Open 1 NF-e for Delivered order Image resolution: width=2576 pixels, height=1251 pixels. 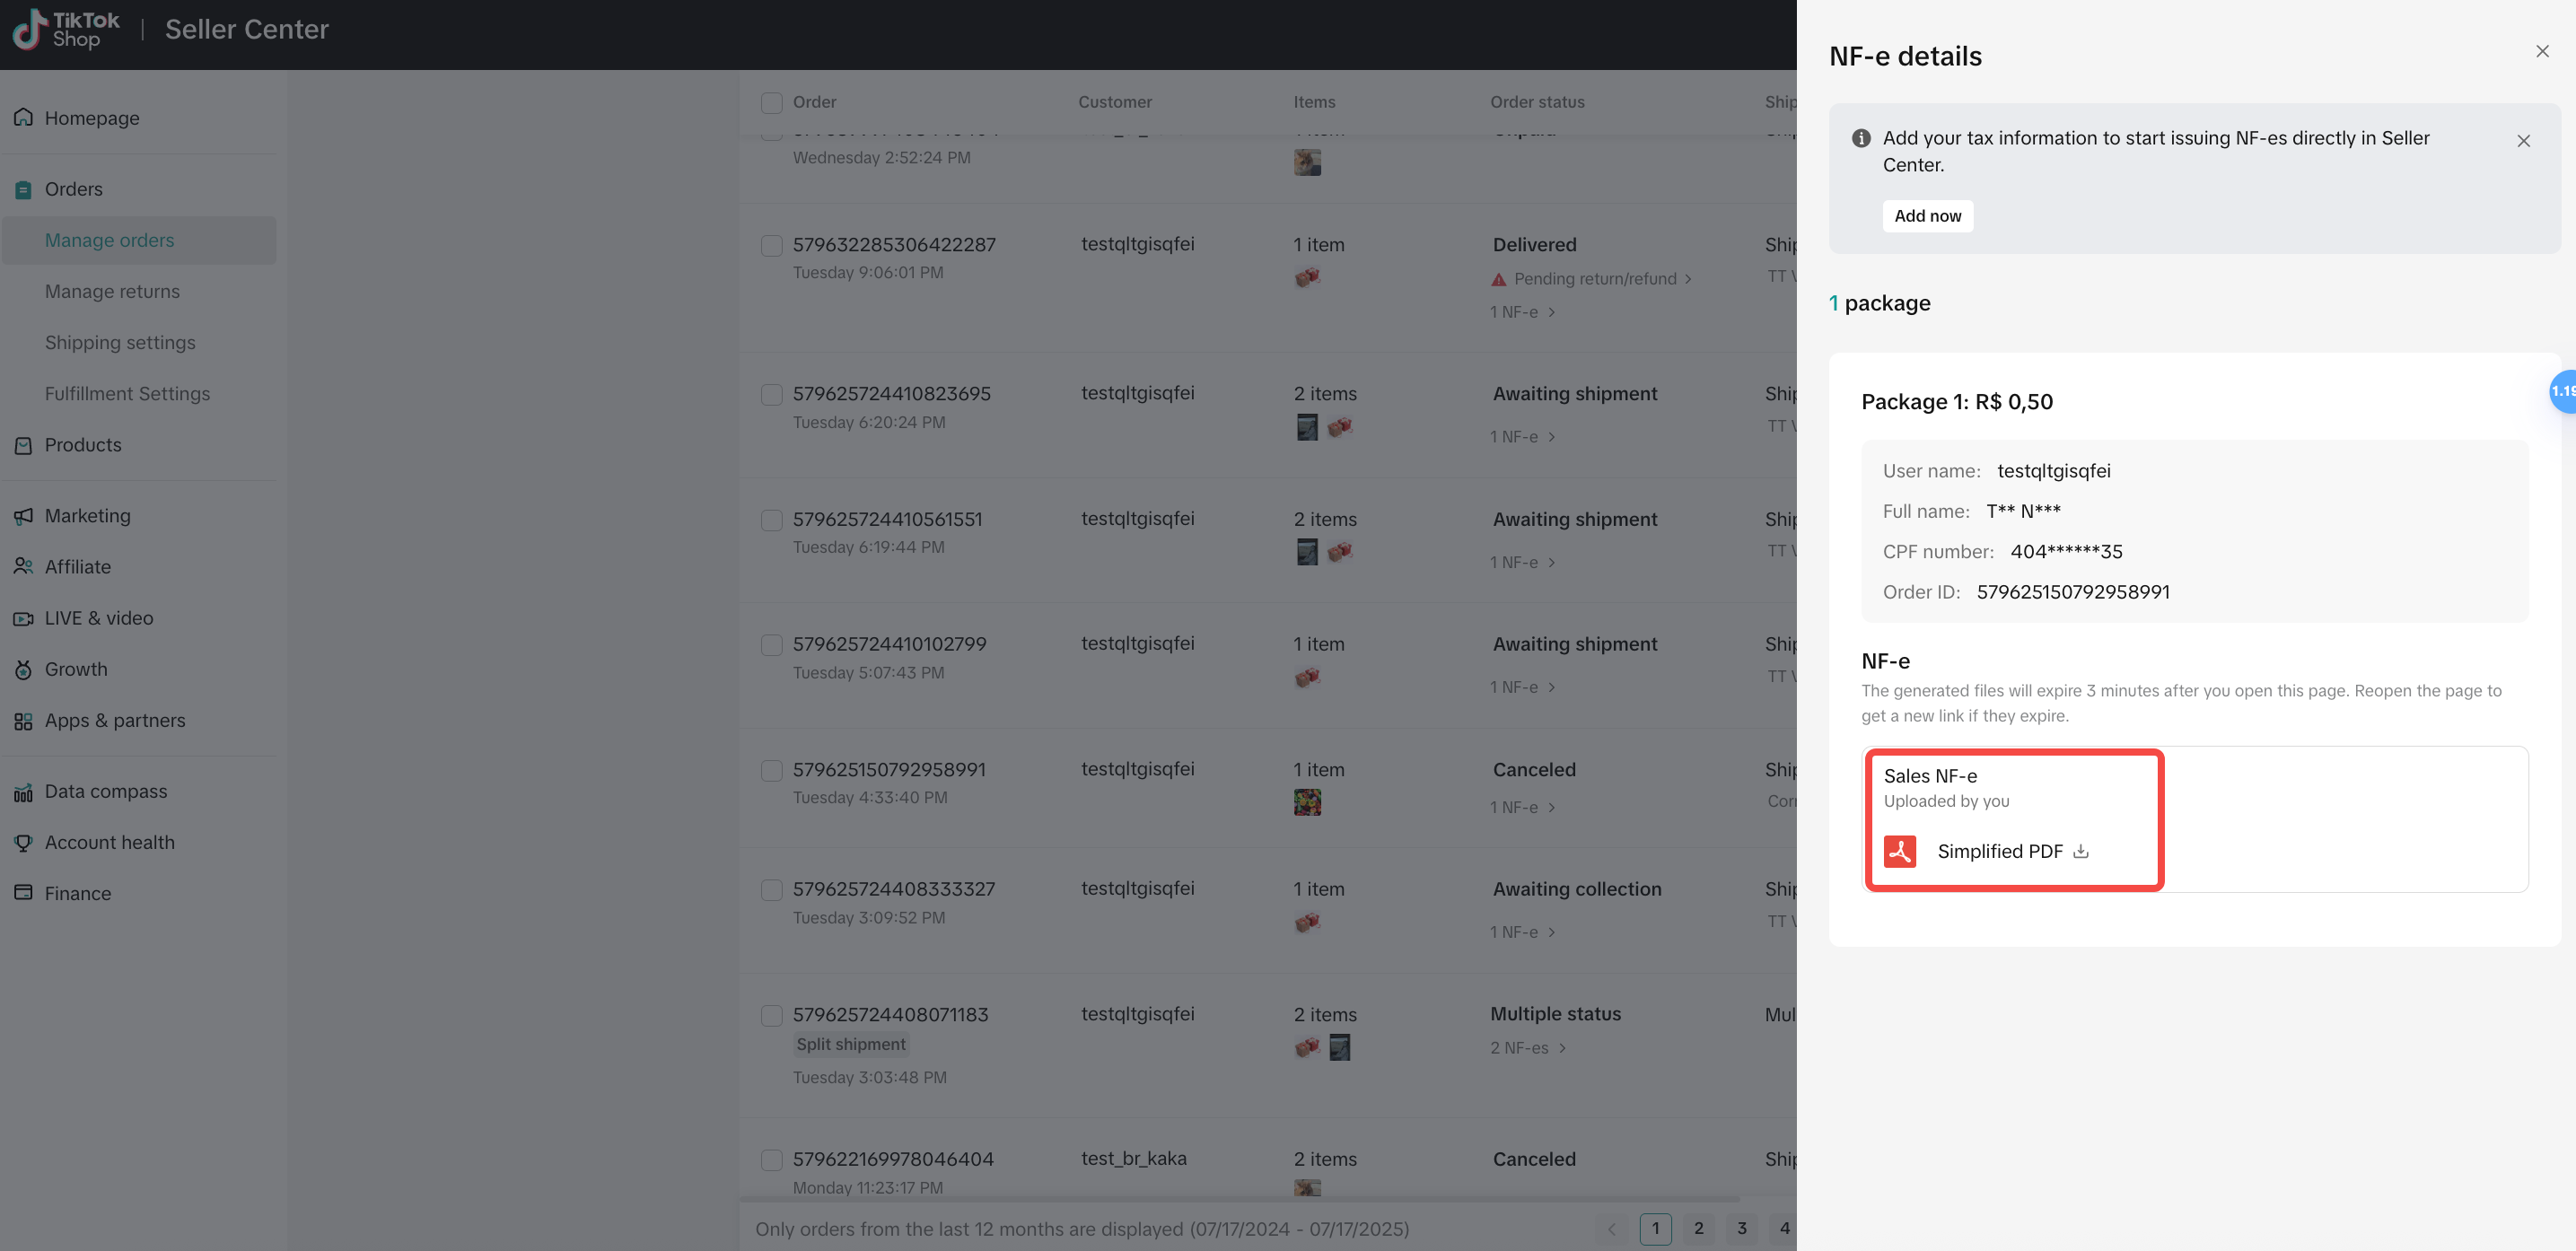tap(1522, 312)
